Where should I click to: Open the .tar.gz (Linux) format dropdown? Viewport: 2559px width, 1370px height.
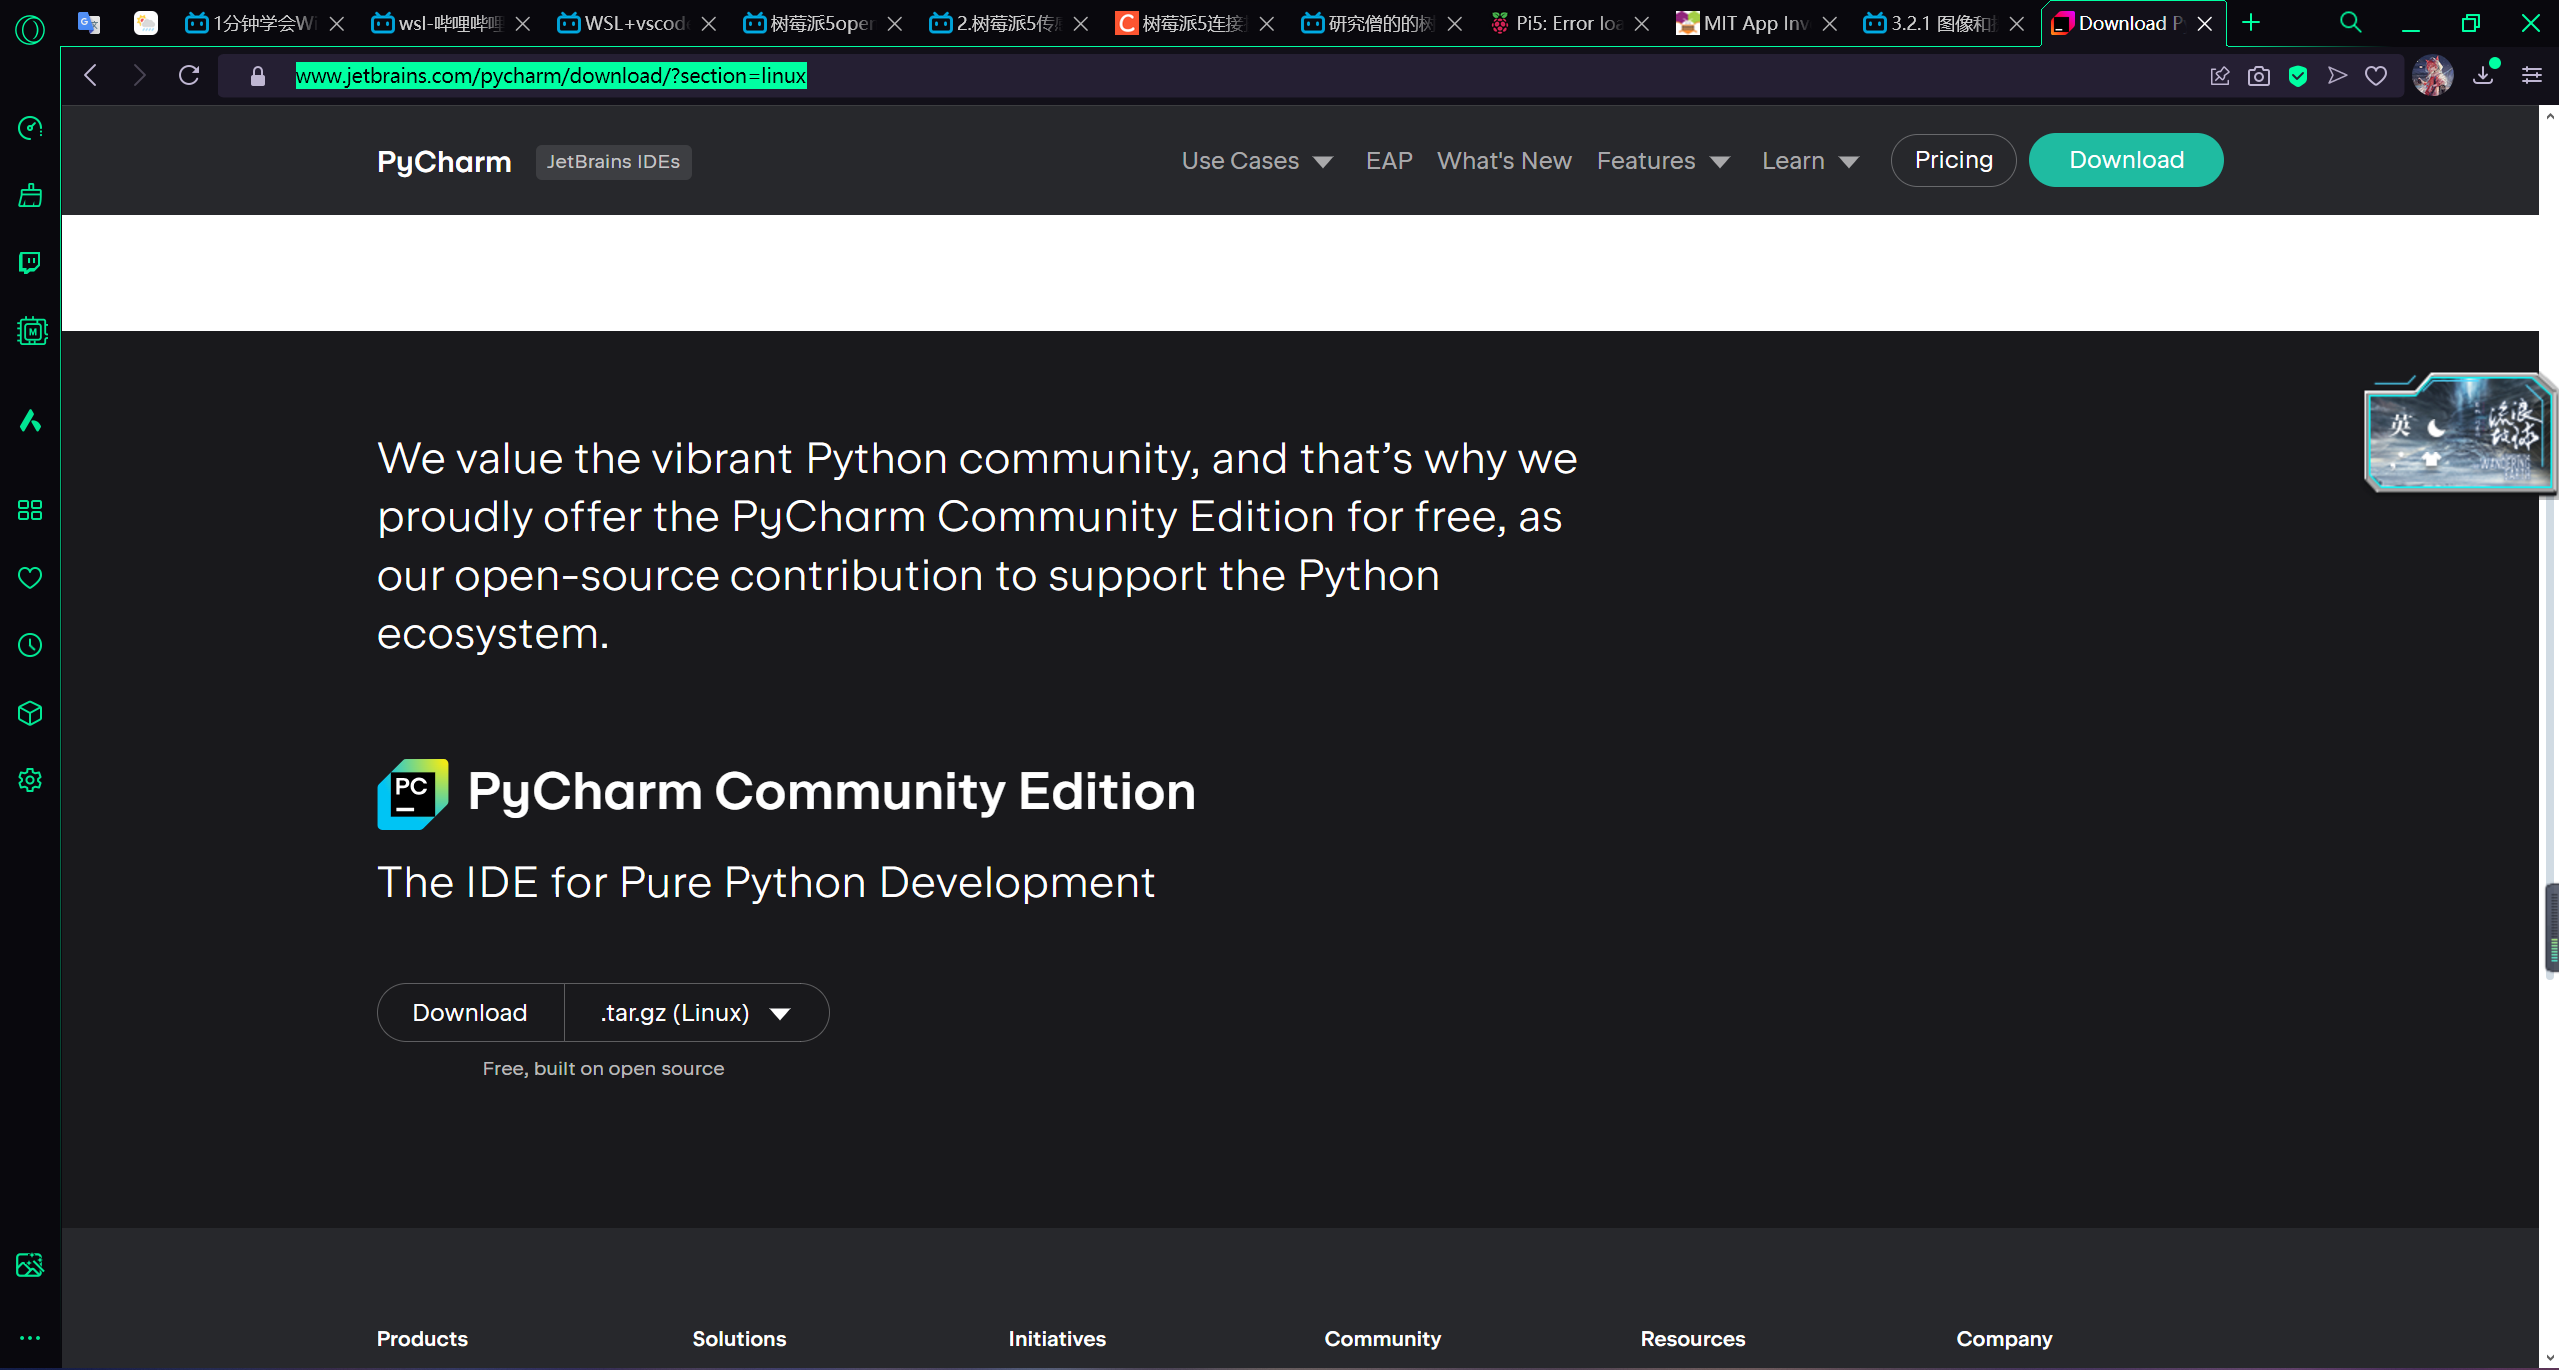tap(696, 1013)
